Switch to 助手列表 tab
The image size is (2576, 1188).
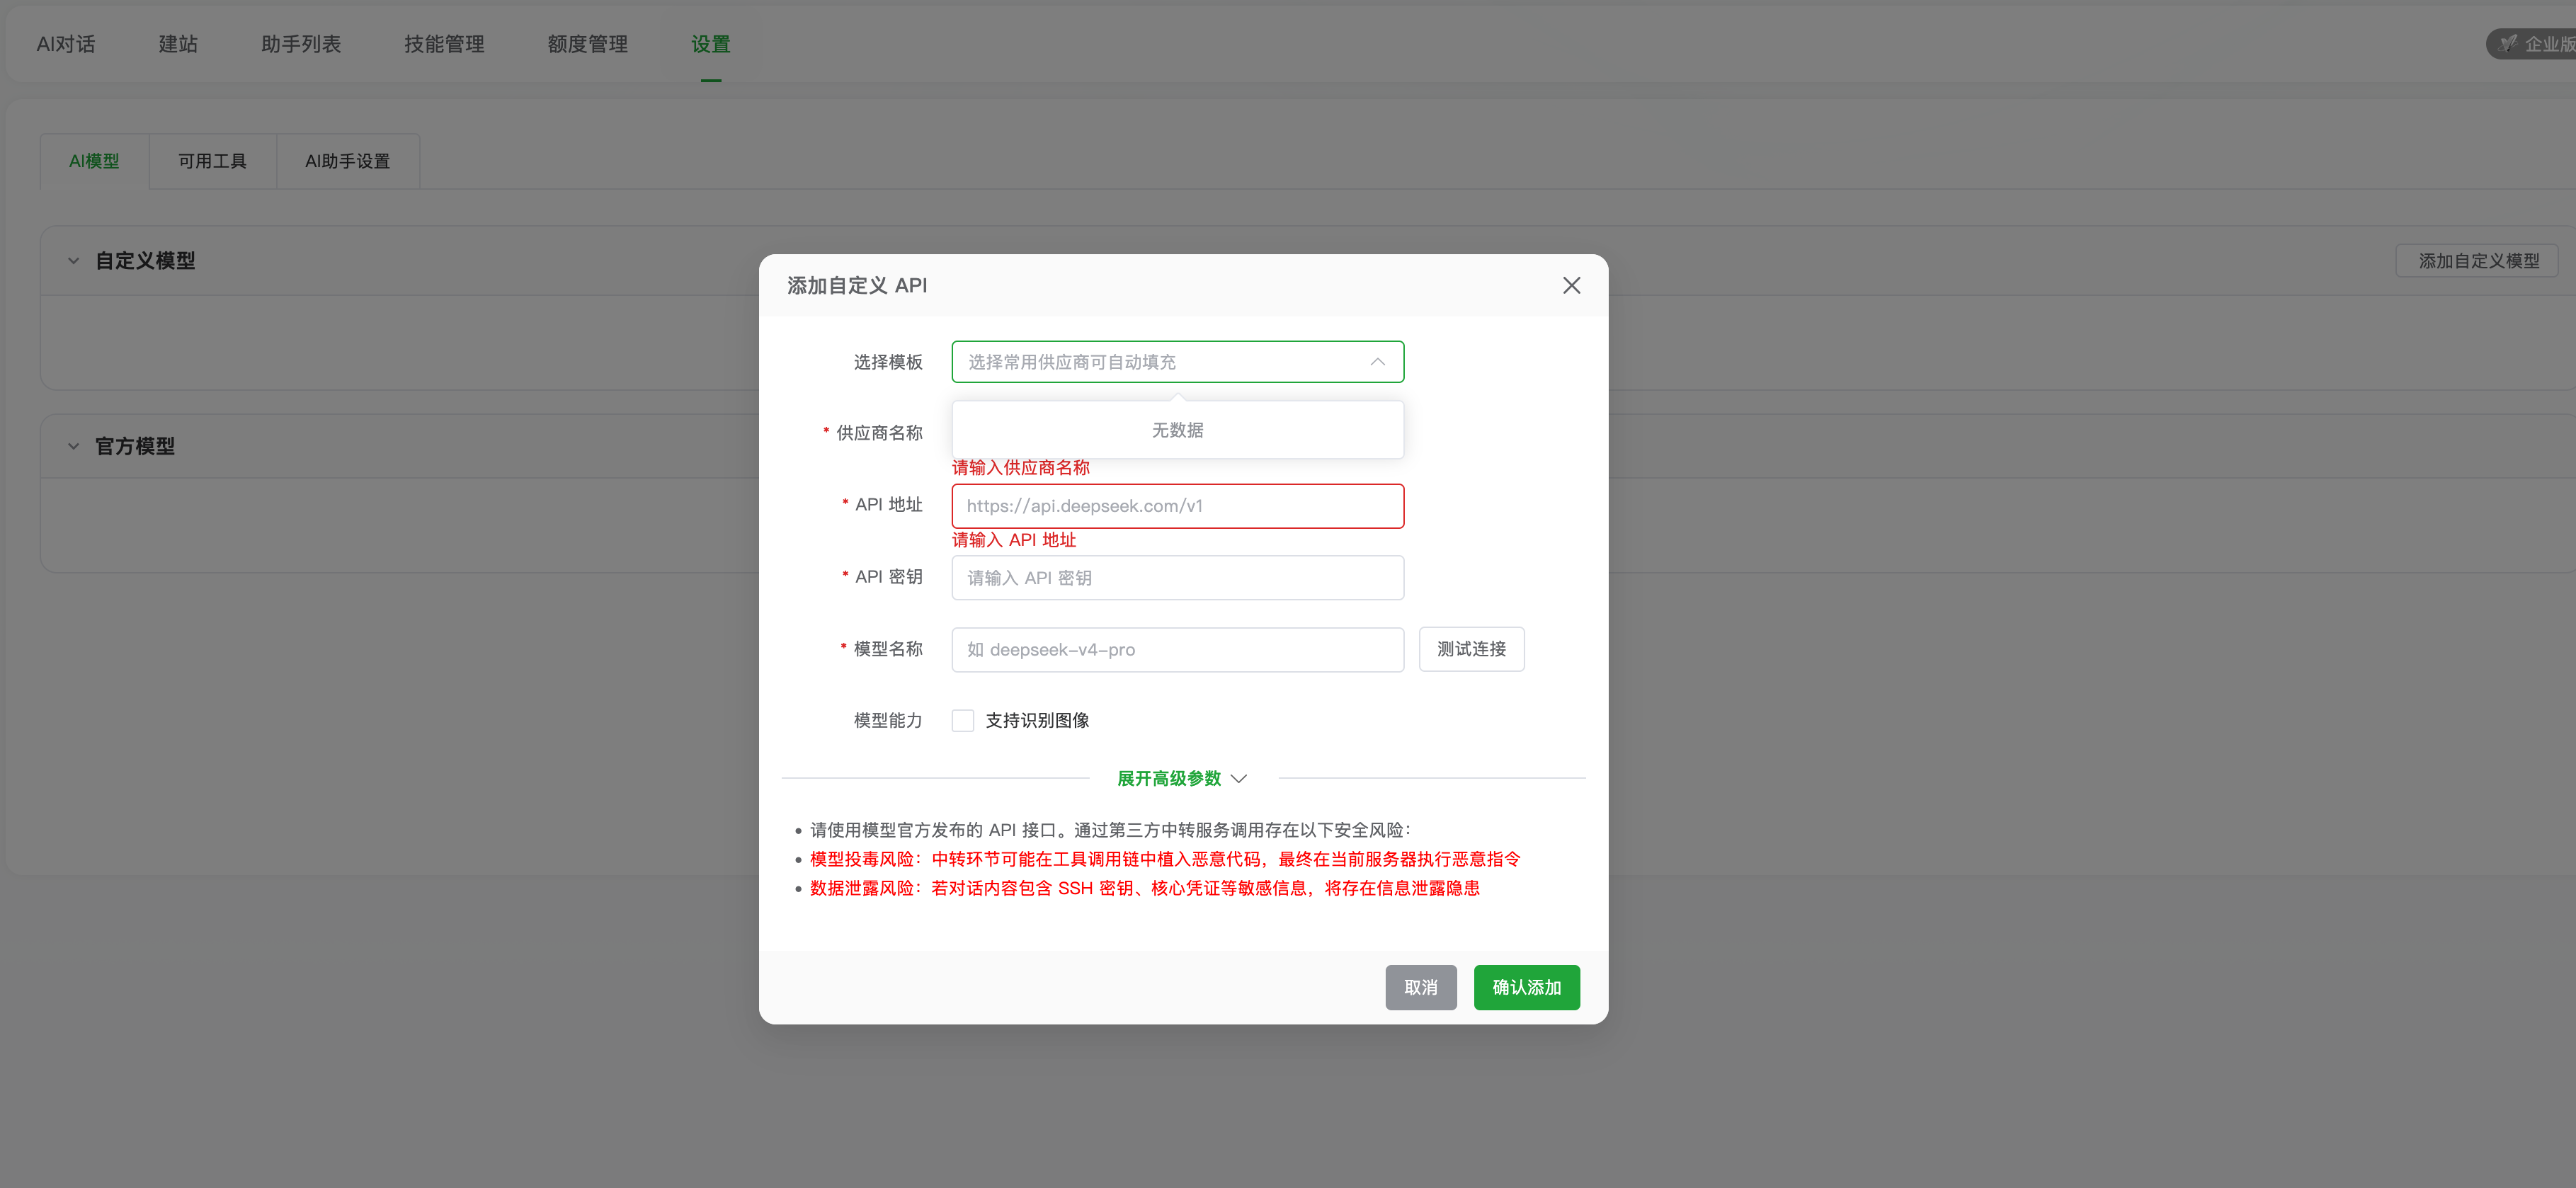click(301, 44)
